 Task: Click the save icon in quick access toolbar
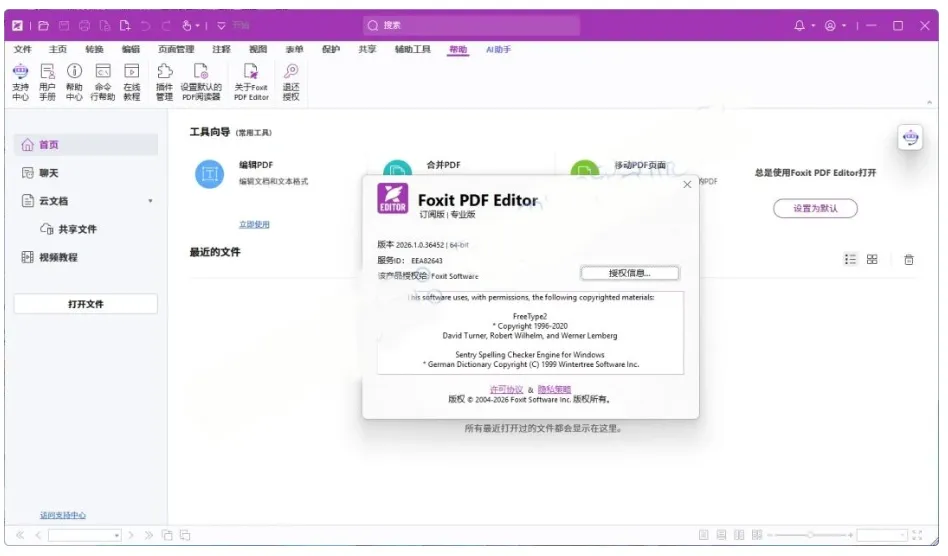coord(63,25)
